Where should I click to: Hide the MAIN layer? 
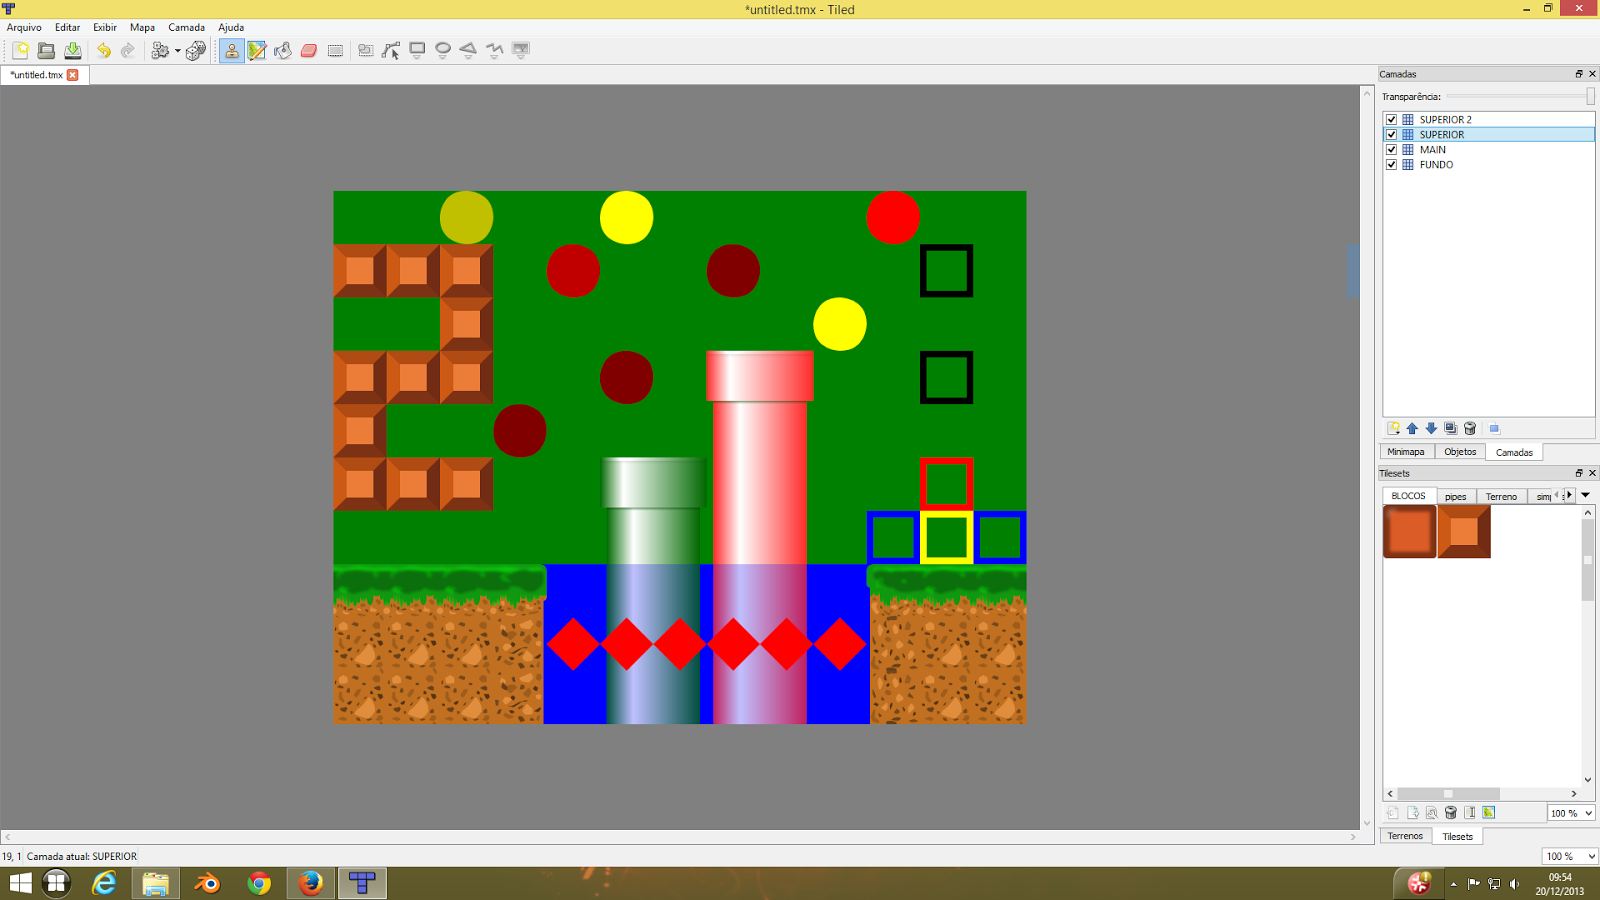(x=1392, y=149)
